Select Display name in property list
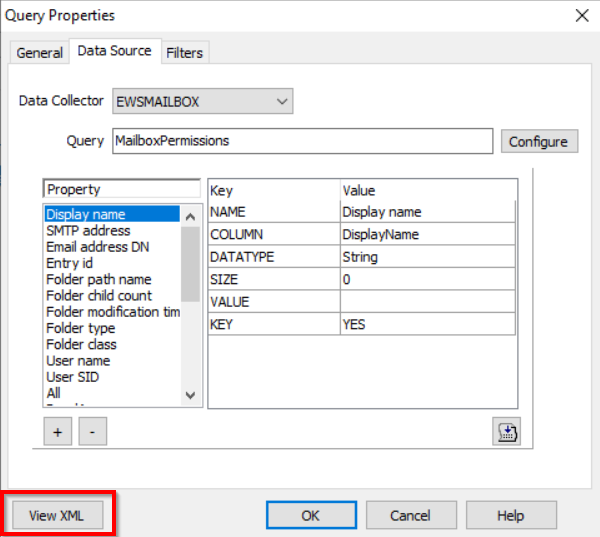This screenshot has width=600, height=537. [x=112, y=214]
